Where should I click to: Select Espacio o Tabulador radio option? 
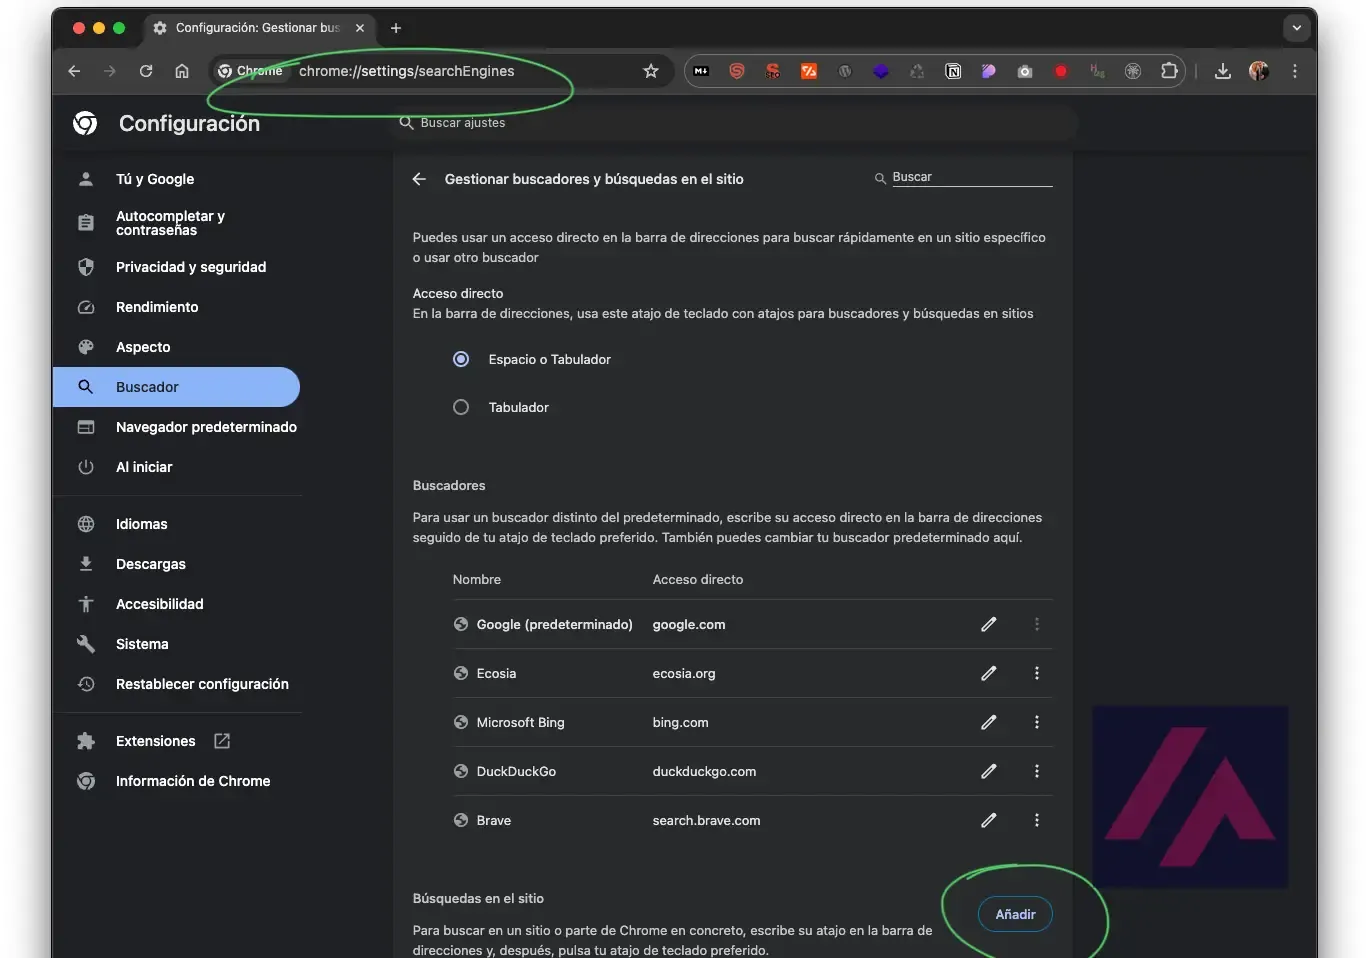click(461, 359)
